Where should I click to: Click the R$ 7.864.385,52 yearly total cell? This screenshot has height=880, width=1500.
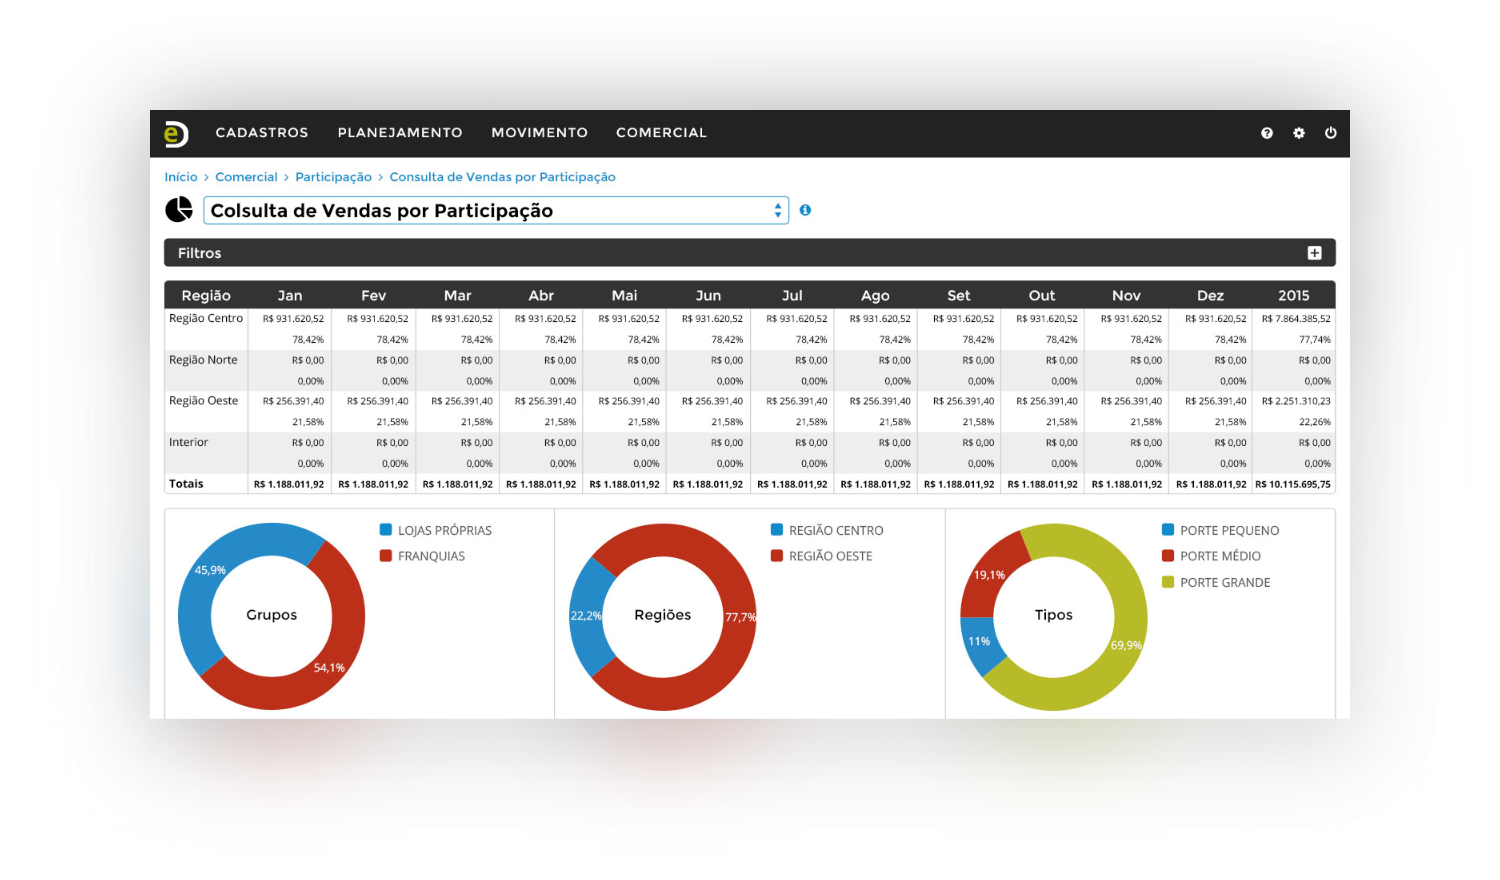click(x=1296, y=319)
